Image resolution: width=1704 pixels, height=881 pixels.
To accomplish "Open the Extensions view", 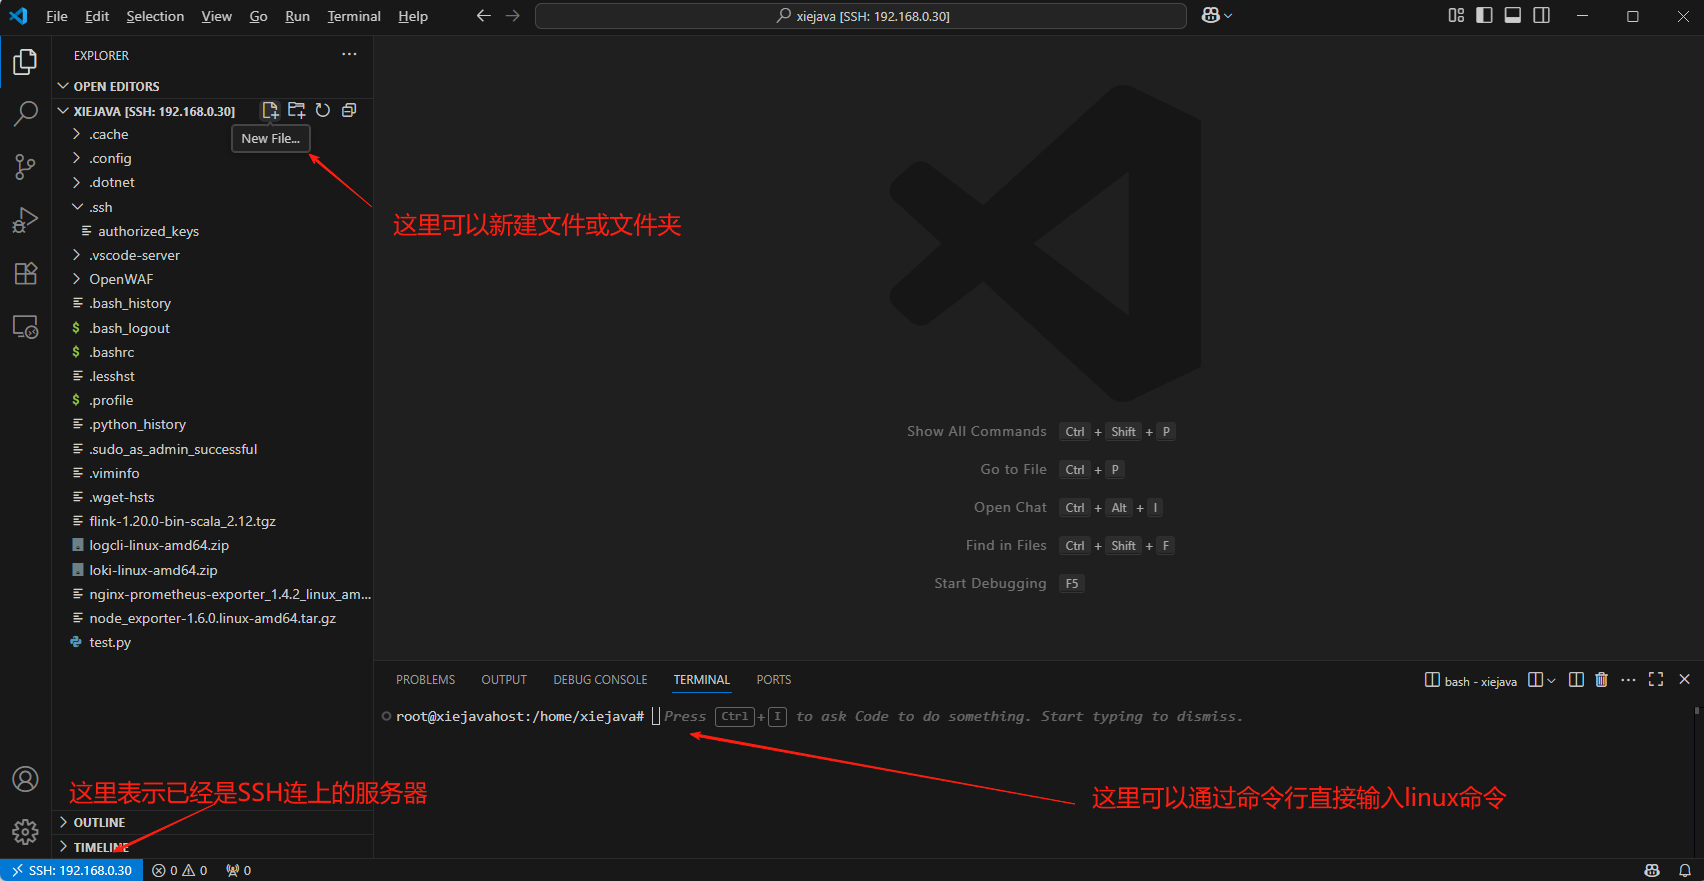I will pyautogui.click(x=25, y=273).
